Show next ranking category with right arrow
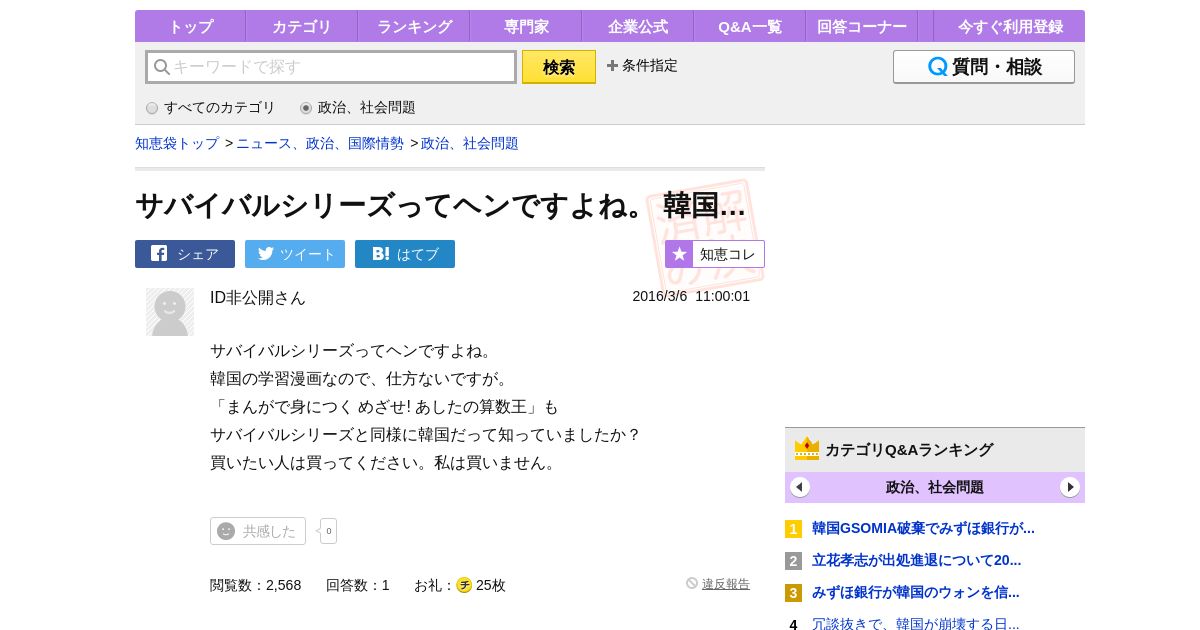1200x630 pixels. (1070, 487)
